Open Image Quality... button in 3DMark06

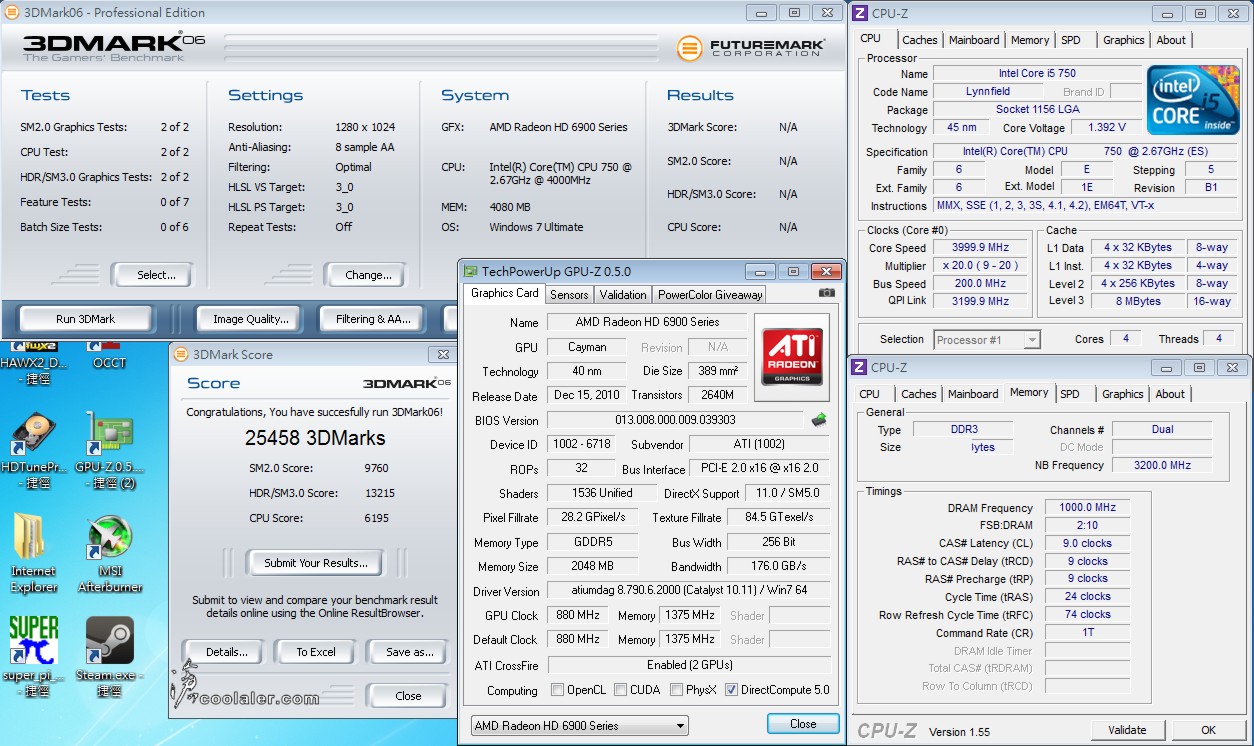250,319
